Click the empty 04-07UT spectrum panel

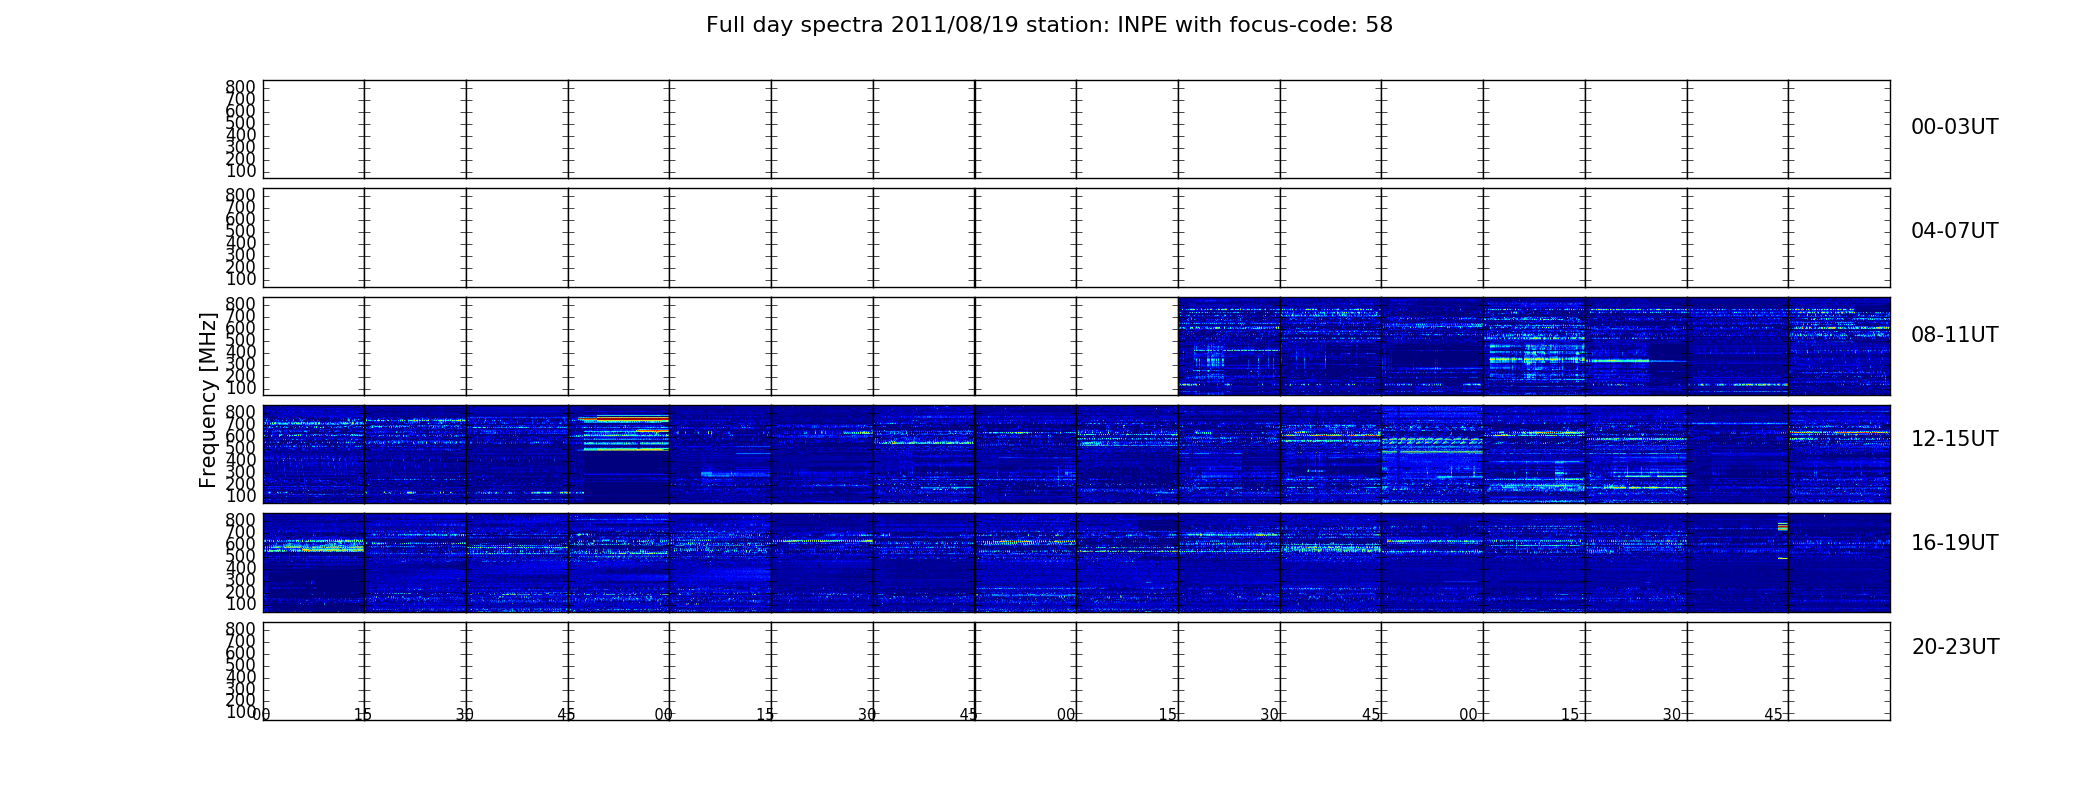pos(1076,238)
